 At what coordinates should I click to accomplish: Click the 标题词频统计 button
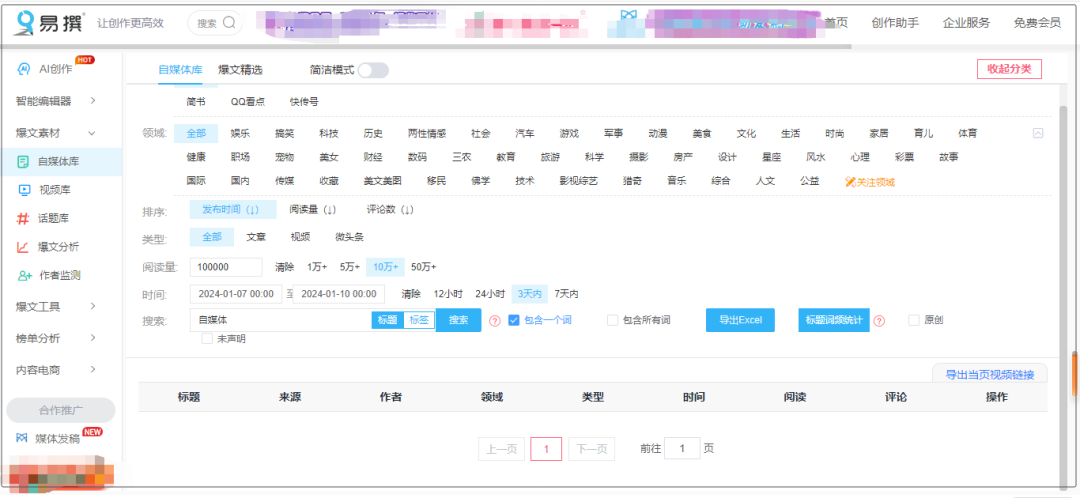click(x=834, y=320)
